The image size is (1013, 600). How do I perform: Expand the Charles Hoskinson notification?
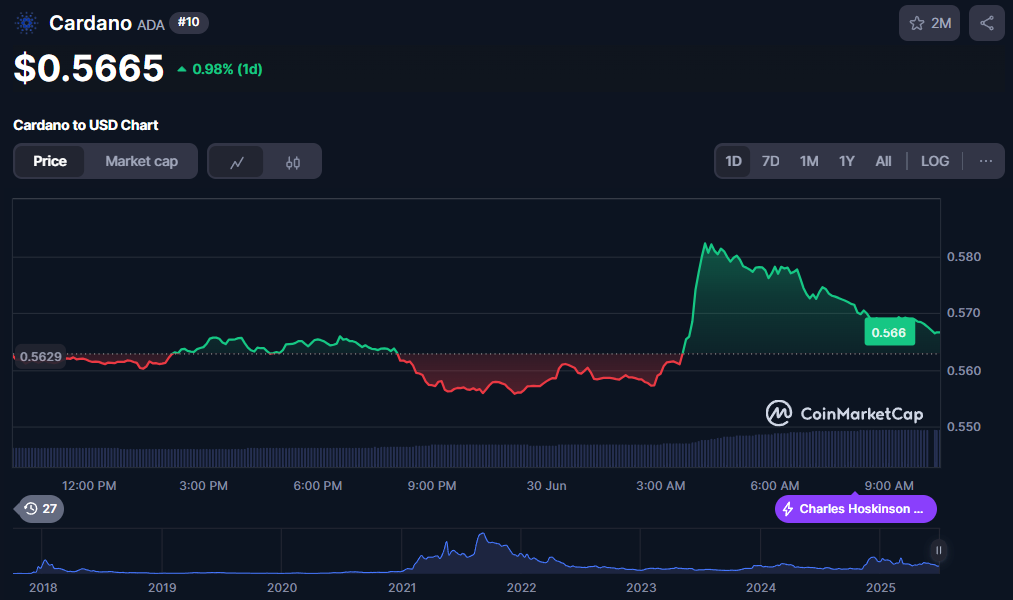point(855,509)
